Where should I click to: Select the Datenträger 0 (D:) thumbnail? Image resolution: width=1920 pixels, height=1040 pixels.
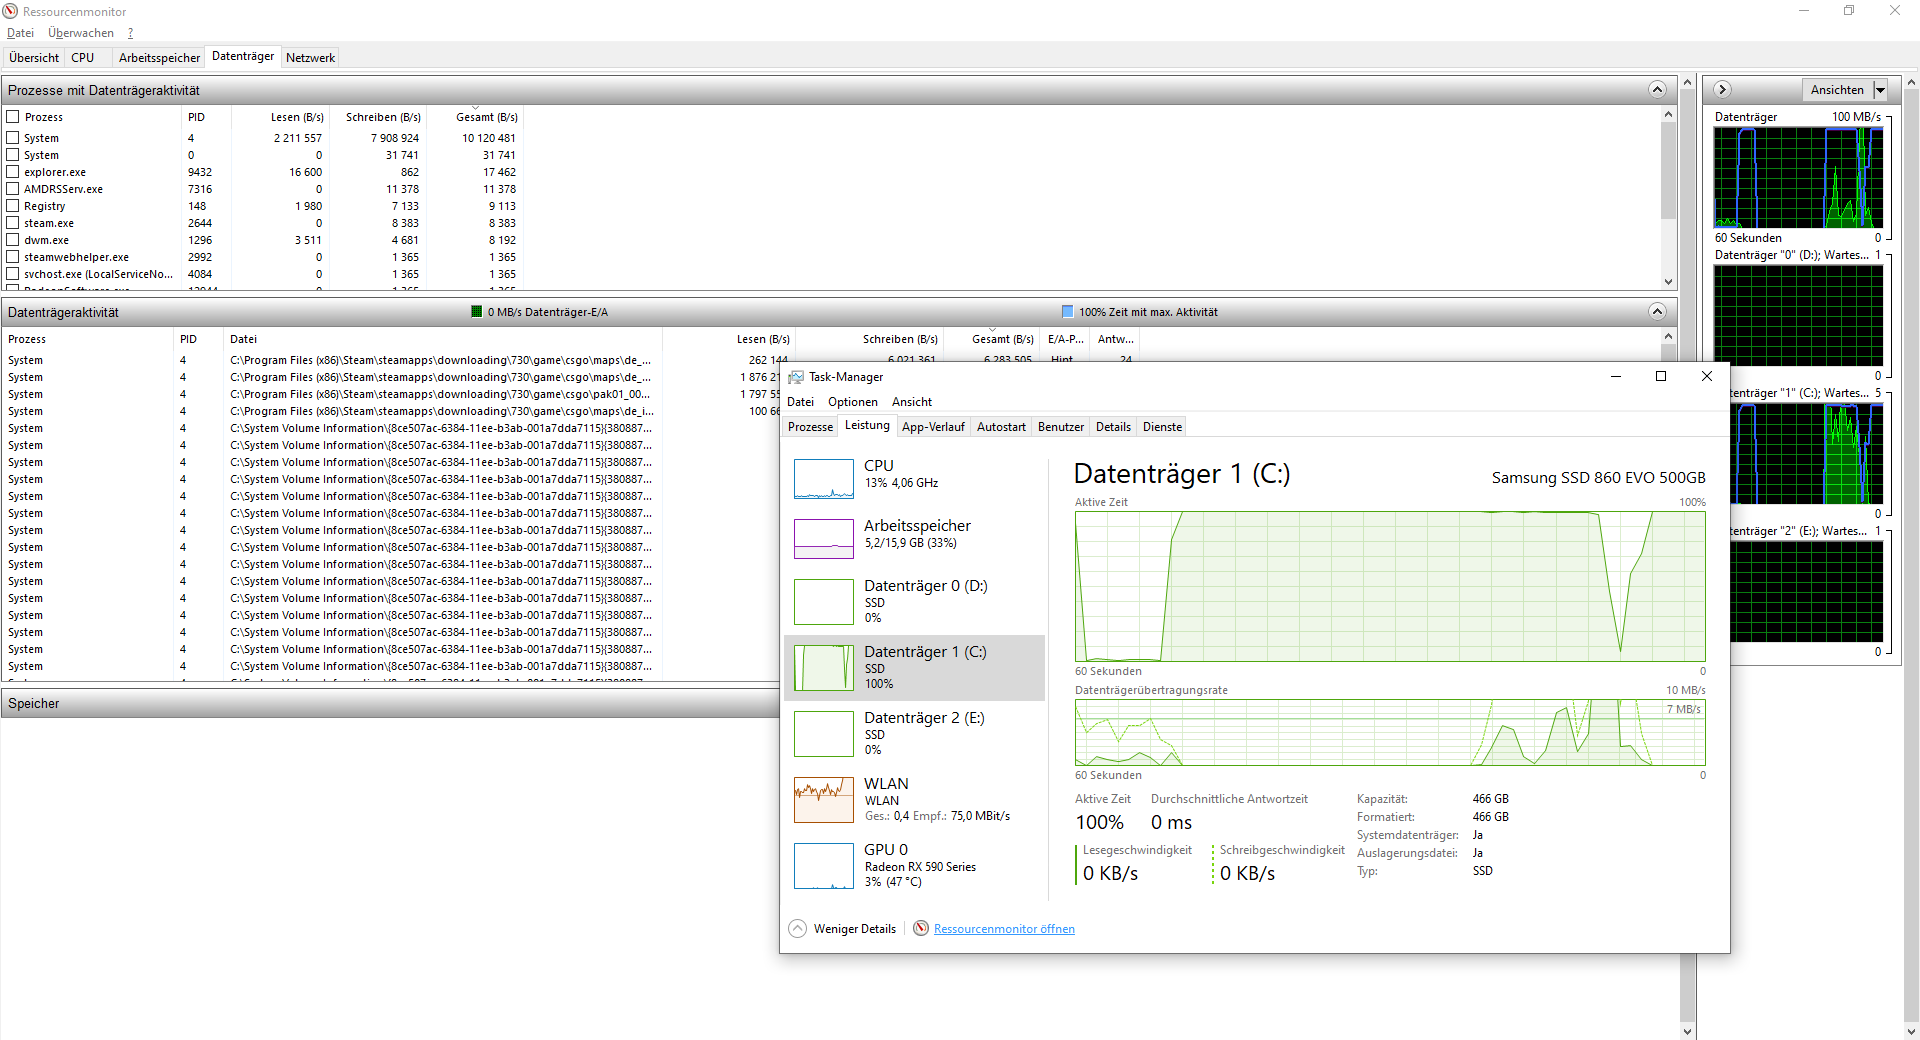coord(824,602)
